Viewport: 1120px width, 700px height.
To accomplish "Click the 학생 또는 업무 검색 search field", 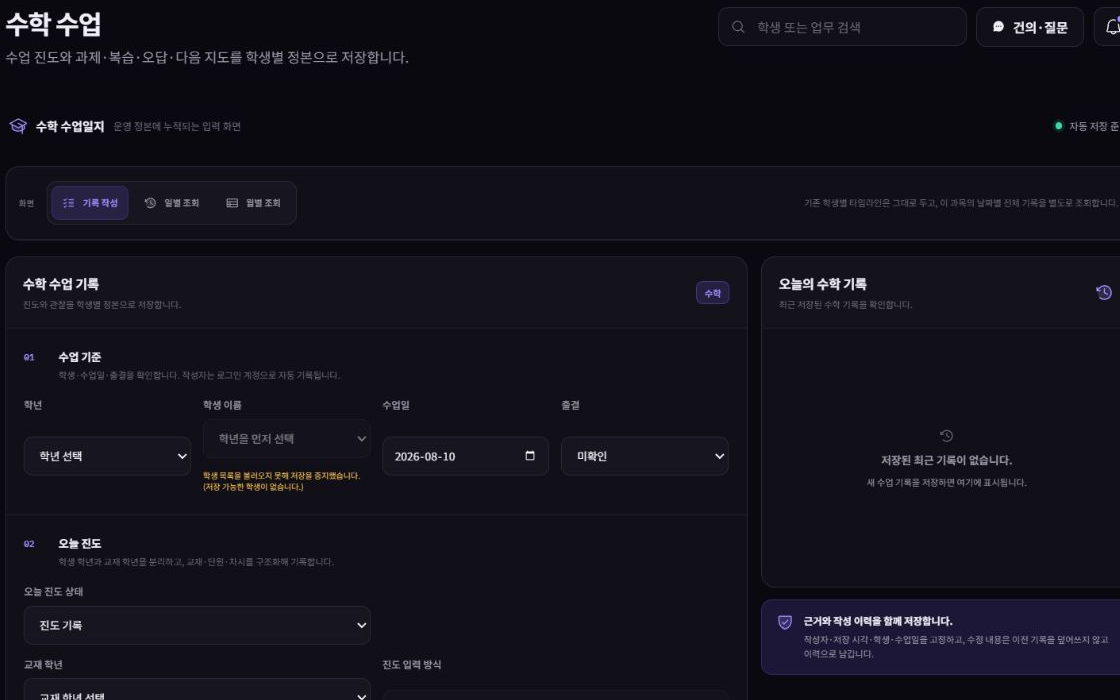I will click(842, 27).
